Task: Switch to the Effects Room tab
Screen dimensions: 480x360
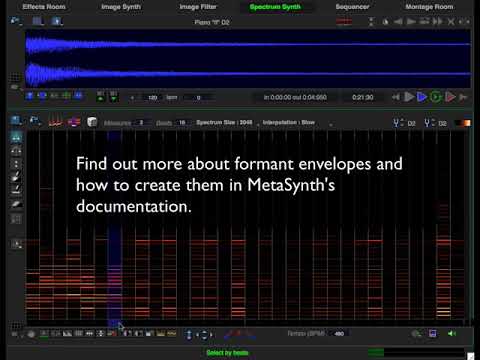Action: click(x=44, y=7)
